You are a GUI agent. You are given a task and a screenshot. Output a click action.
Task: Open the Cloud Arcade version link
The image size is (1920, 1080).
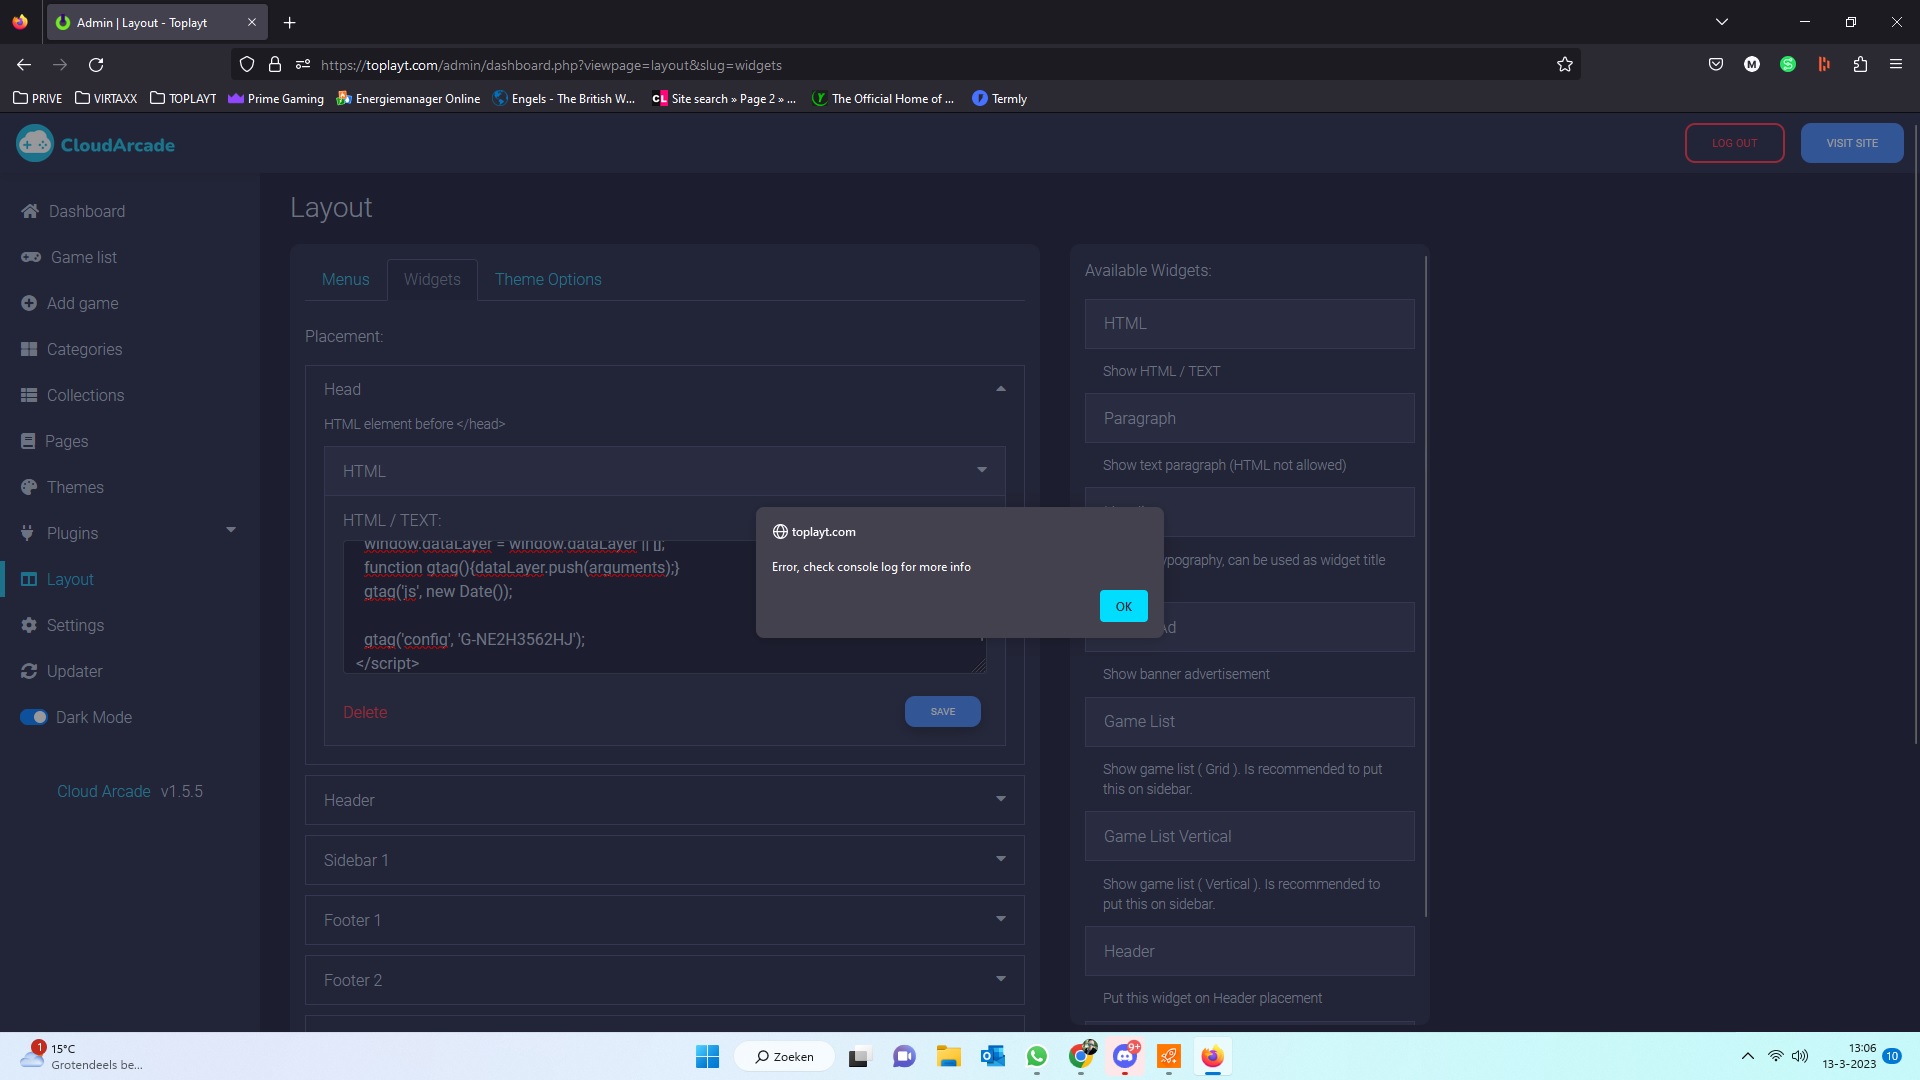tap(104, 791)
